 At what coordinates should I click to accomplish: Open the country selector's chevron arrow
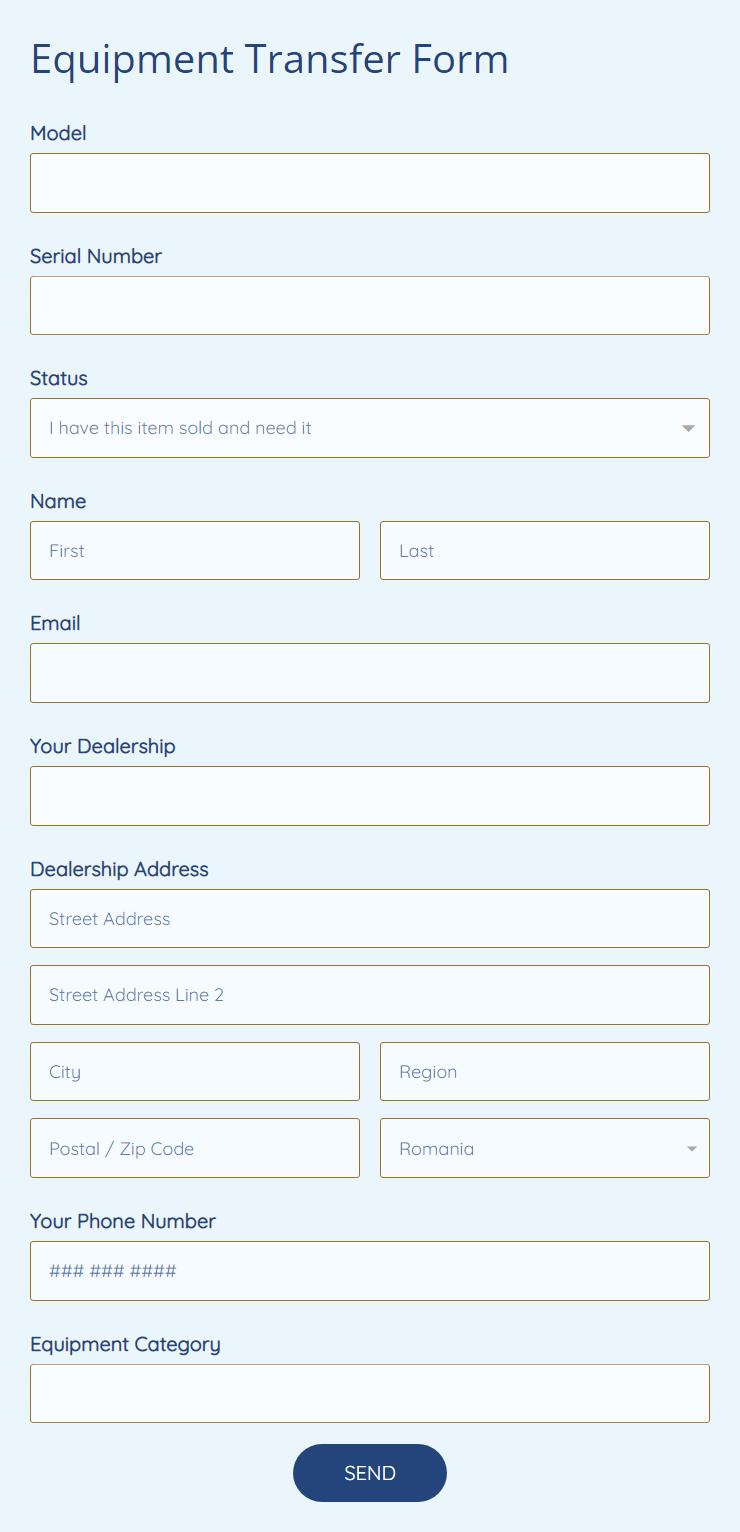tap(692, 1148)
